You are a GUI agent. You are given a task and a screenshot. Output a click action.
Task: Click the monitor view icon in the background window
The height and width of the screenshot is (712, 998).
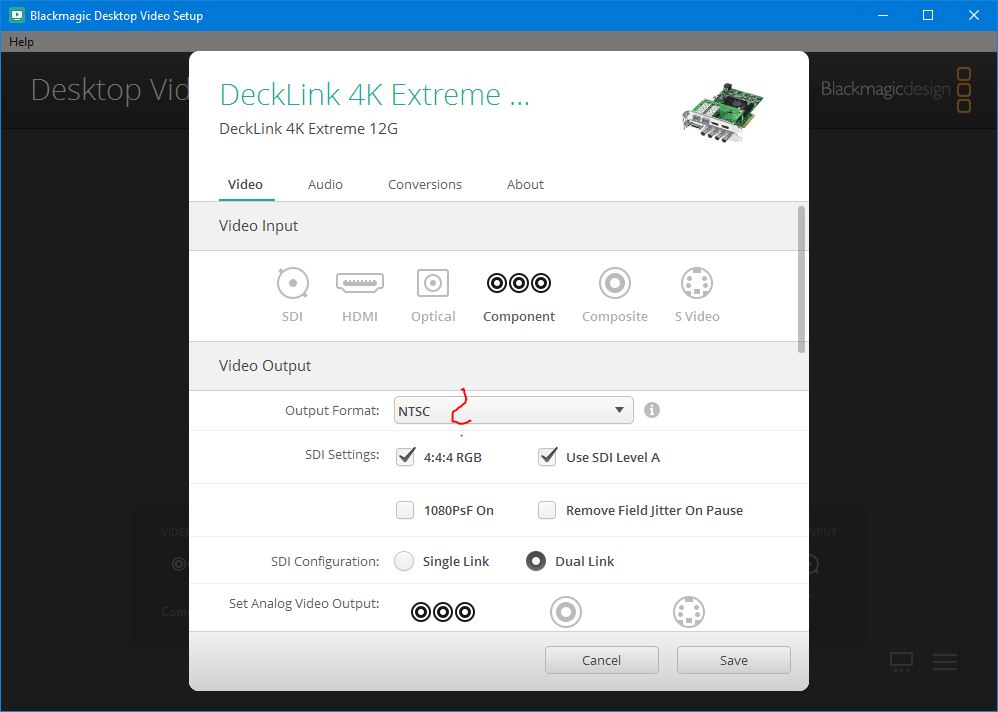(901, 662)
